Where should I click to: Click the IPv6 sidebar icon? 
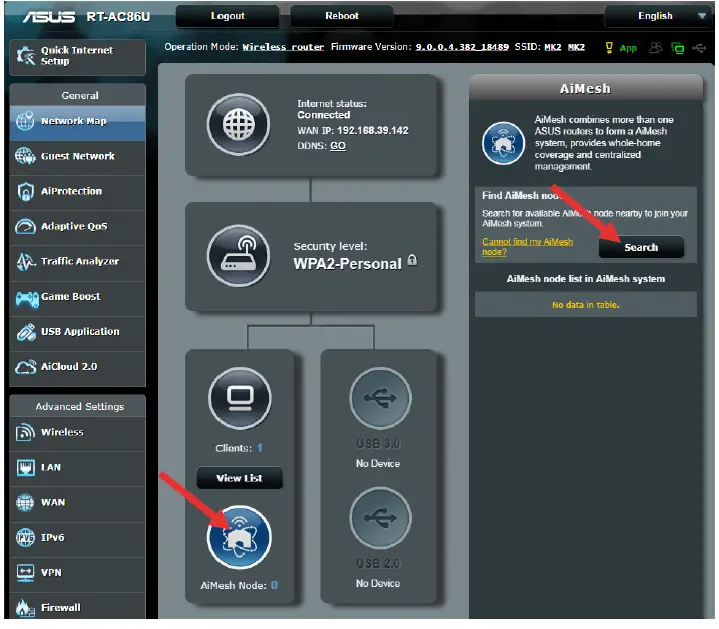tap(25, 537)
